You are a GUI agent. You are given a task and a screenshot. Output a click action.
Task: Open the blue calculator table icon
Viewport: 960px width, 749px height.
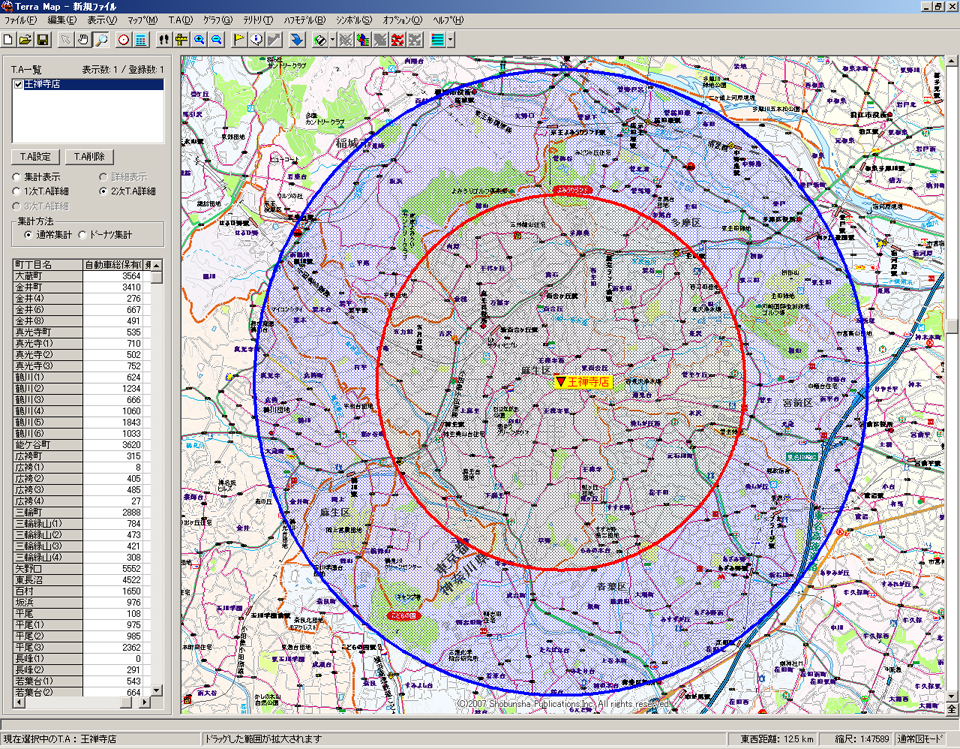tap(141, 40)
